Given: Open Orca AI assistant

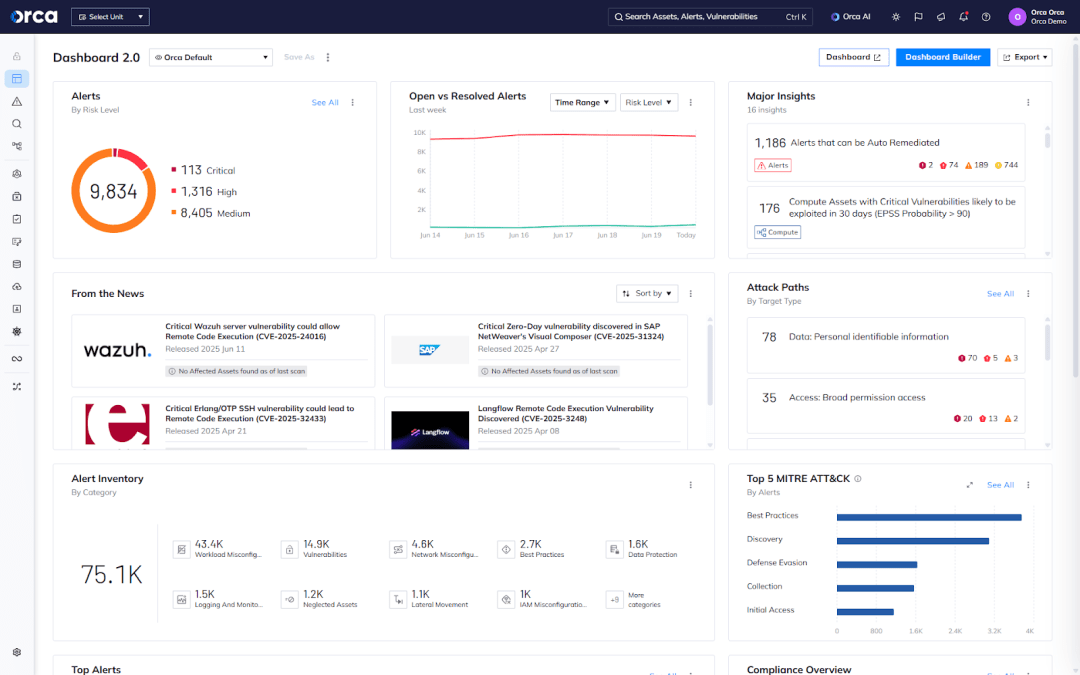Looking at the screenshot, I should click(851, 17).
